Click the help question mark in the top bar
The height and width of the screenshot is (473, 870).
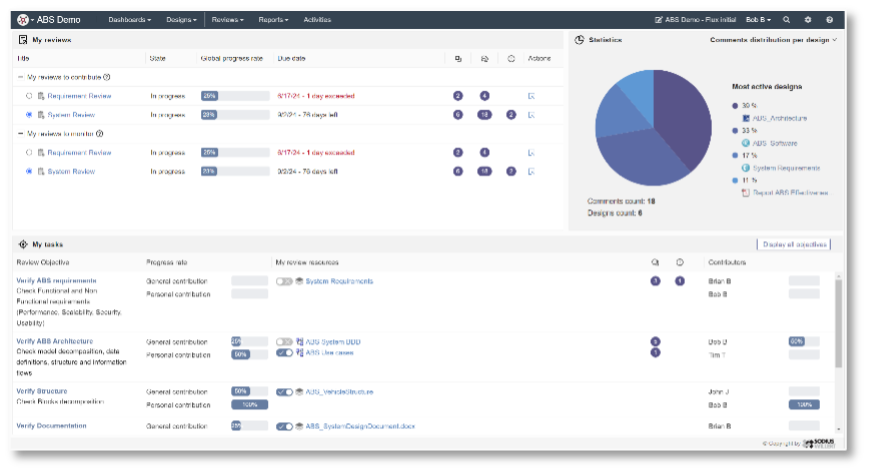829,19
